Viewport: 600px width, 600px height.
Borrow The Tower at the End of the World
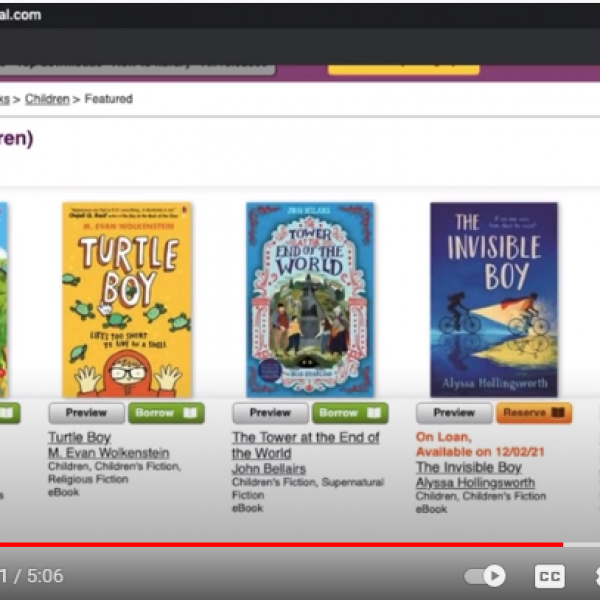tap(350, 413)
